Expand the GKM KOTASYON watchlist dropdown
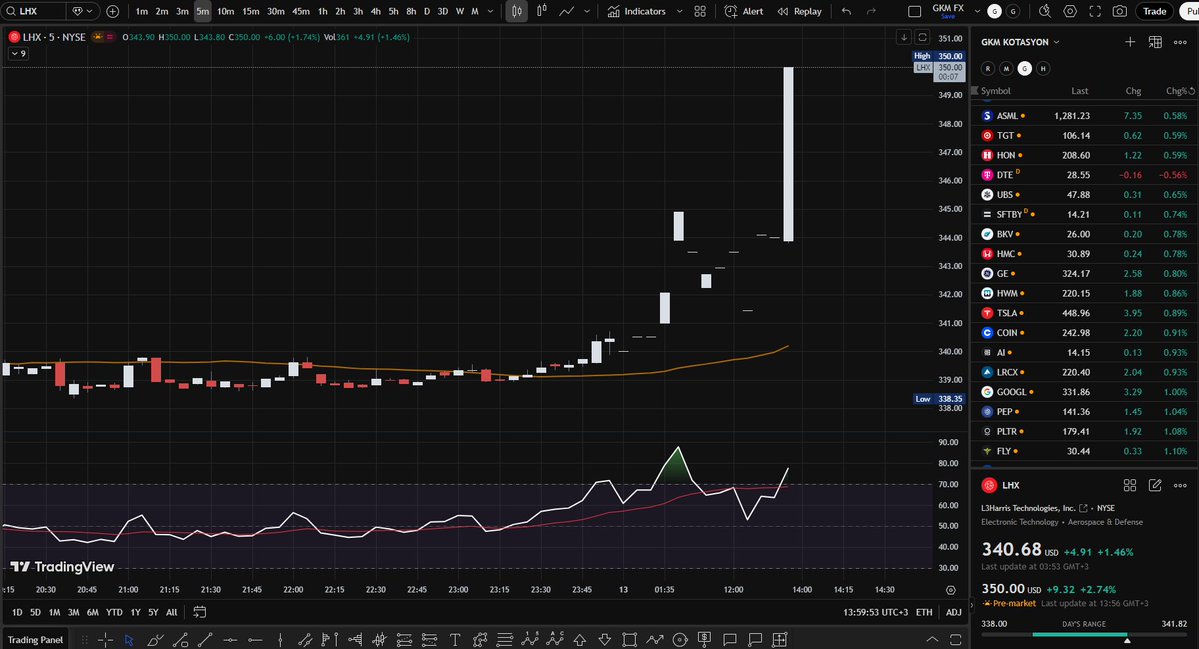This screenshot has height=649, width=1199. [1057, 42]
